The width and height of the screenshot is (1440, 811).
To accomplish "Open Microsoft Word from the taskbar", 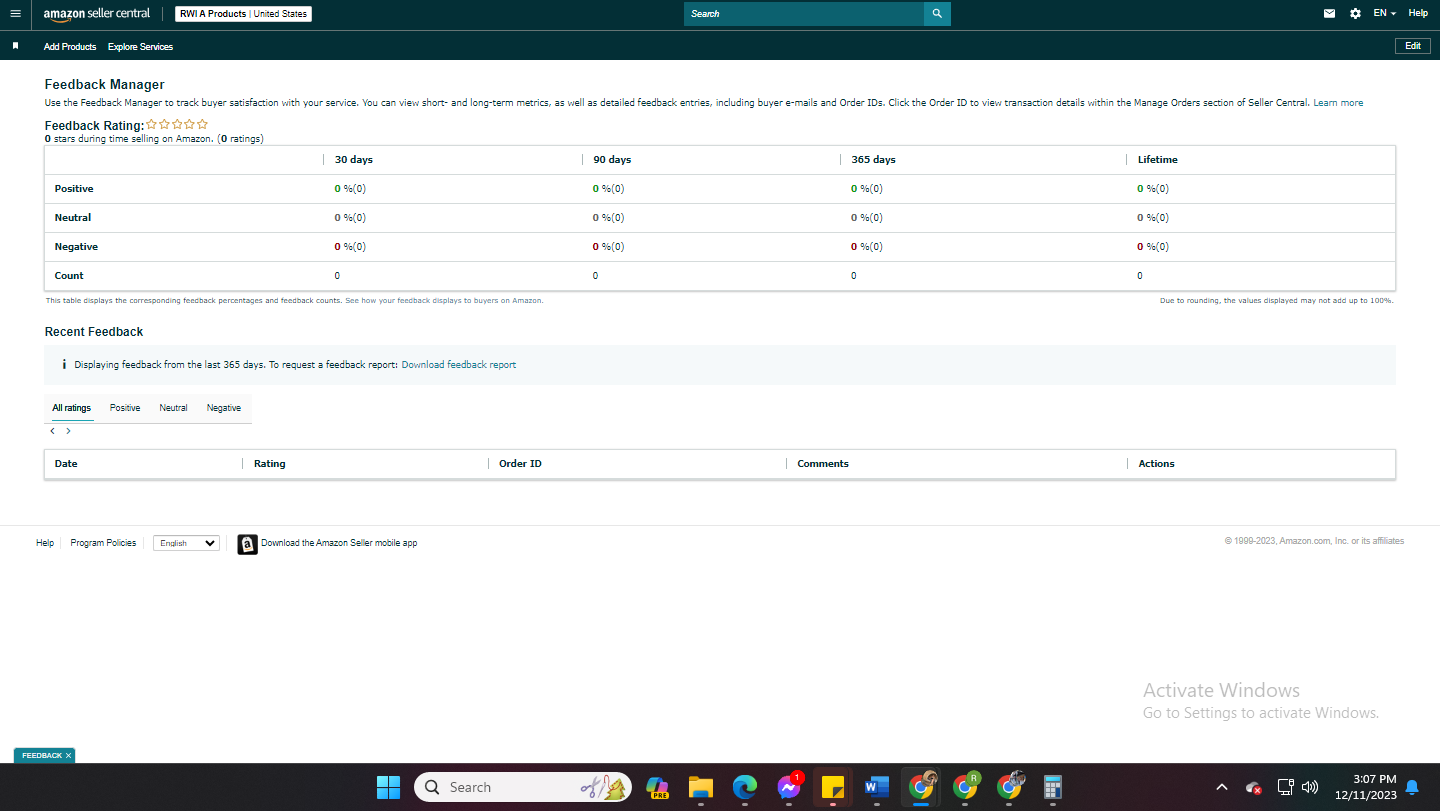I will click(x=876, y=787).
